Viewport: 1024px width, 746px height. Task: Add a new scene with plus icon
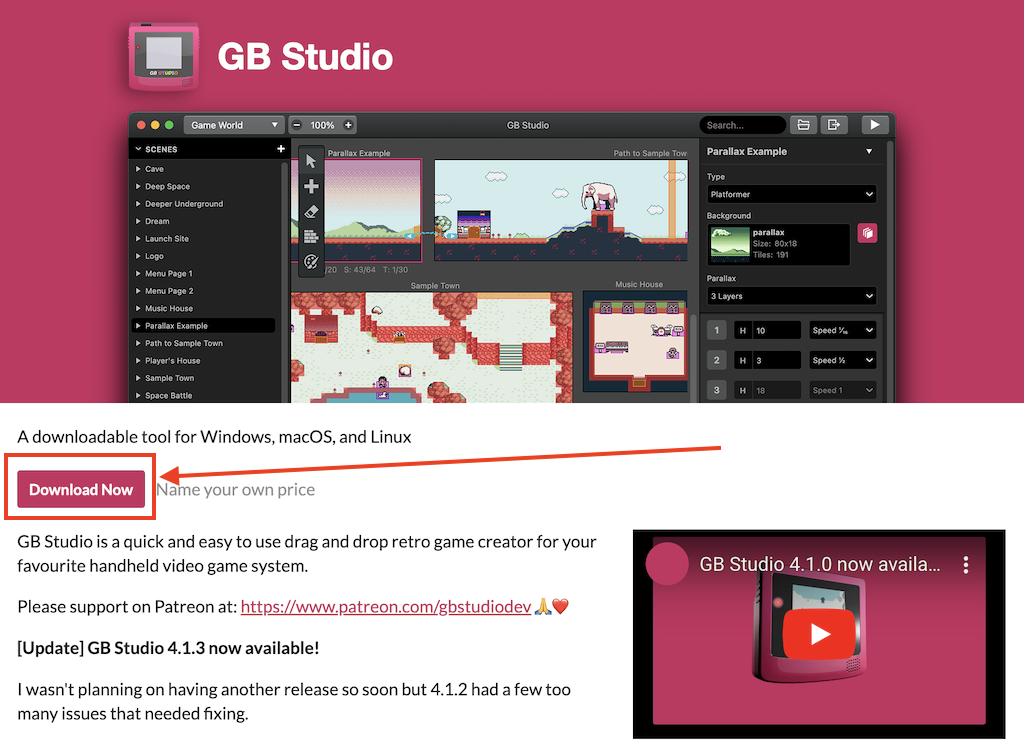(x=281, y=149)
